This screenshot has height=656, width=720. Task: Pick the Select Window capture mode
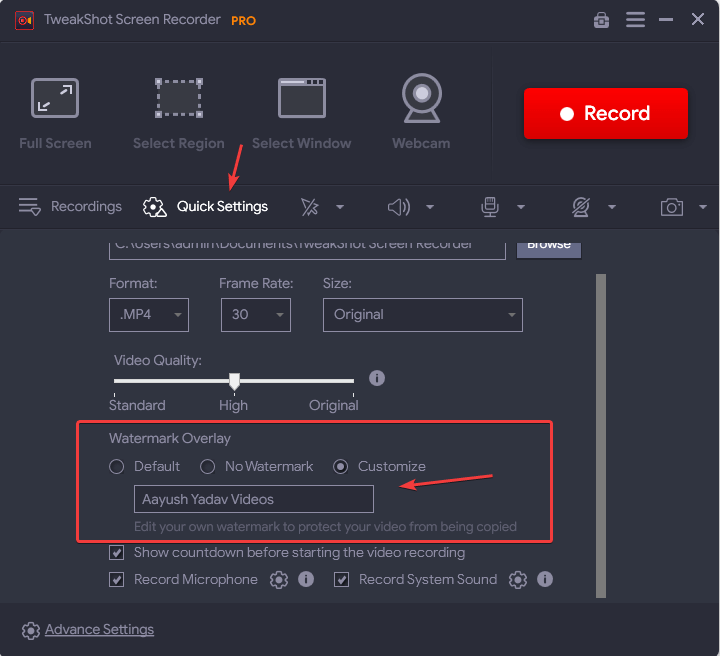pyautogui.click(x=301, y=112)
